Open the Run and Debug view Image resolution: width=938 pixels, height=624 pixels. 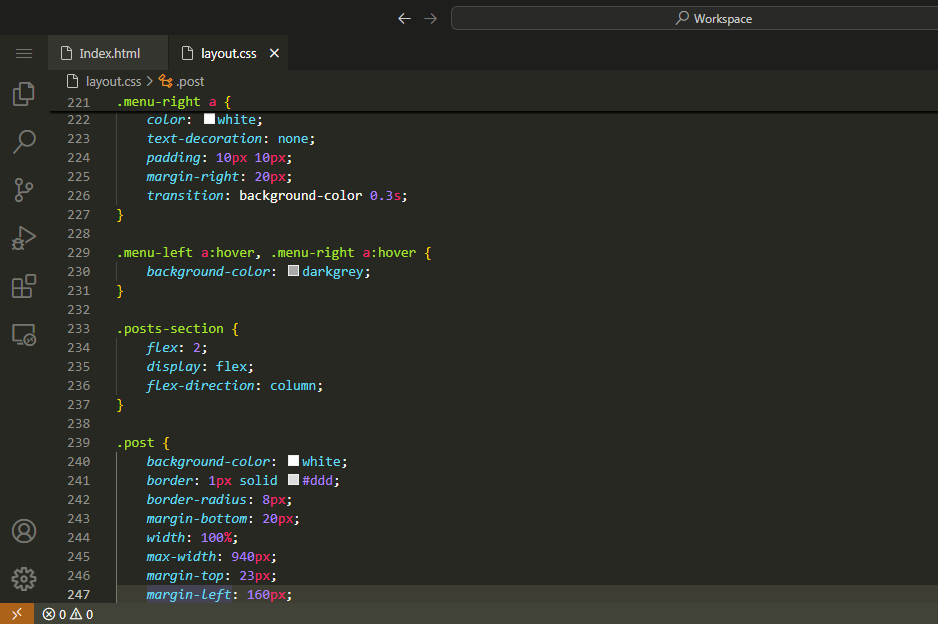click(x=24, y=238)
